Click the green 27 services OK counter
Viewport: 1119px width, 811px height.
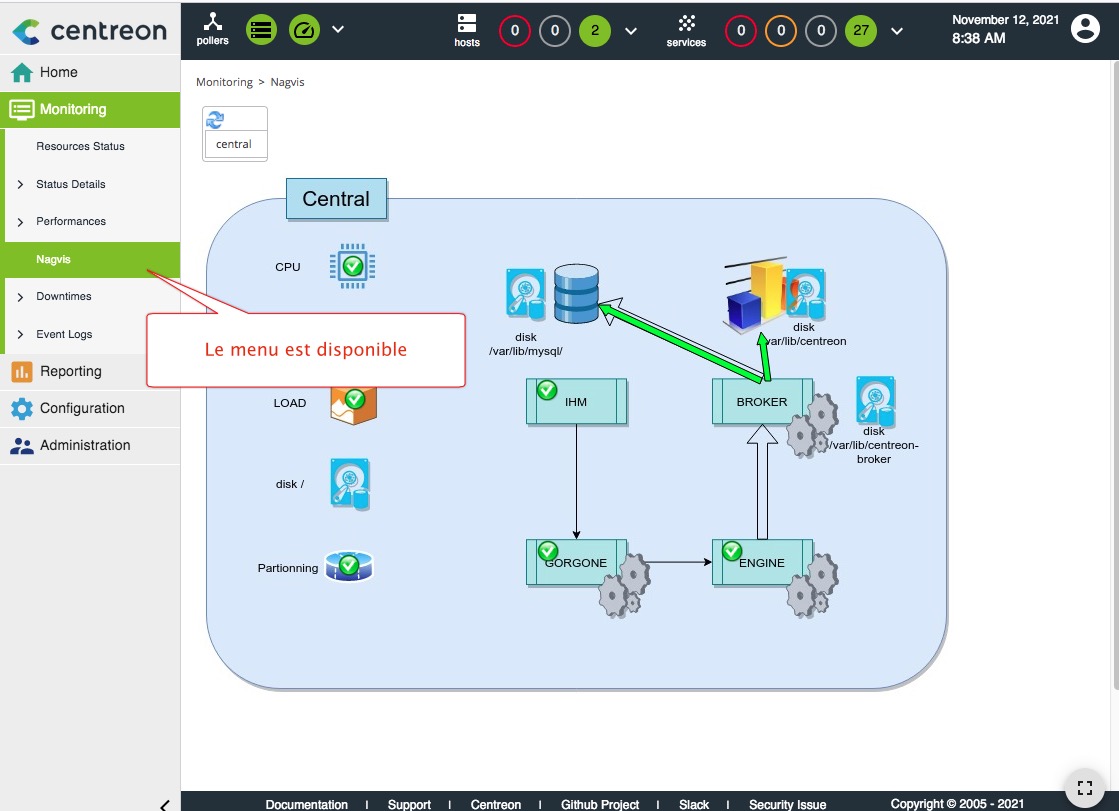[861, 30]
